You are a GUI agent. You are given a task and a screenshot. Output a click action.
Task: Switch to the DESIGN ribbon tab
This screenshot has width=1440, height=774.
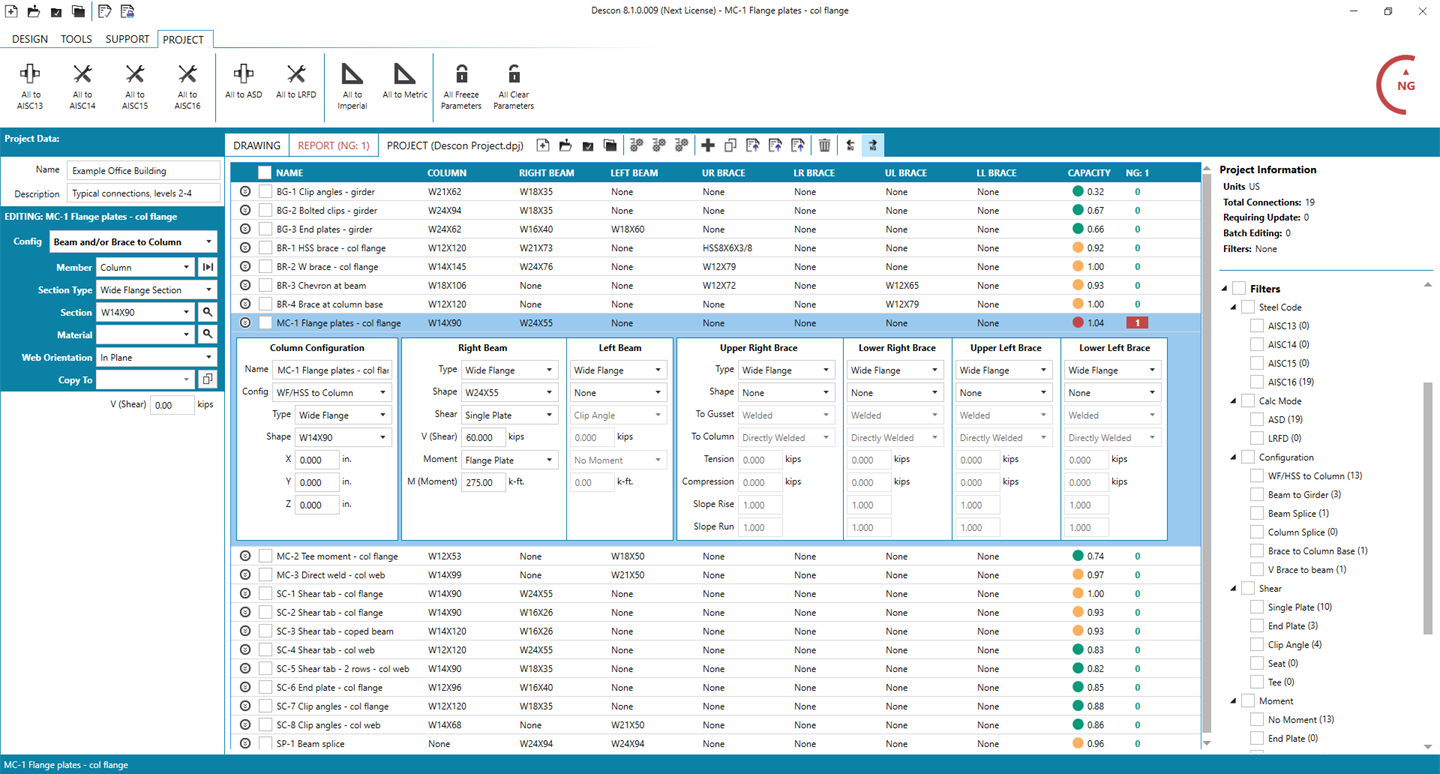click(x=30, y=40)
